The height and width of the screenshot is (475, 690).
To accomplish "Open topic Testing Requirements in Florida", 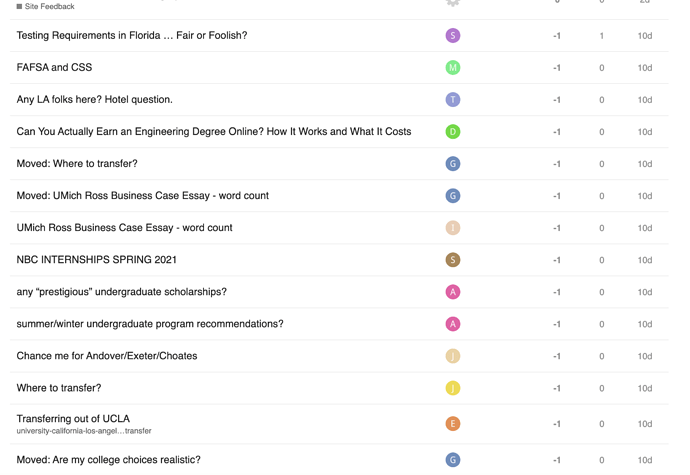I will [132, 35].
